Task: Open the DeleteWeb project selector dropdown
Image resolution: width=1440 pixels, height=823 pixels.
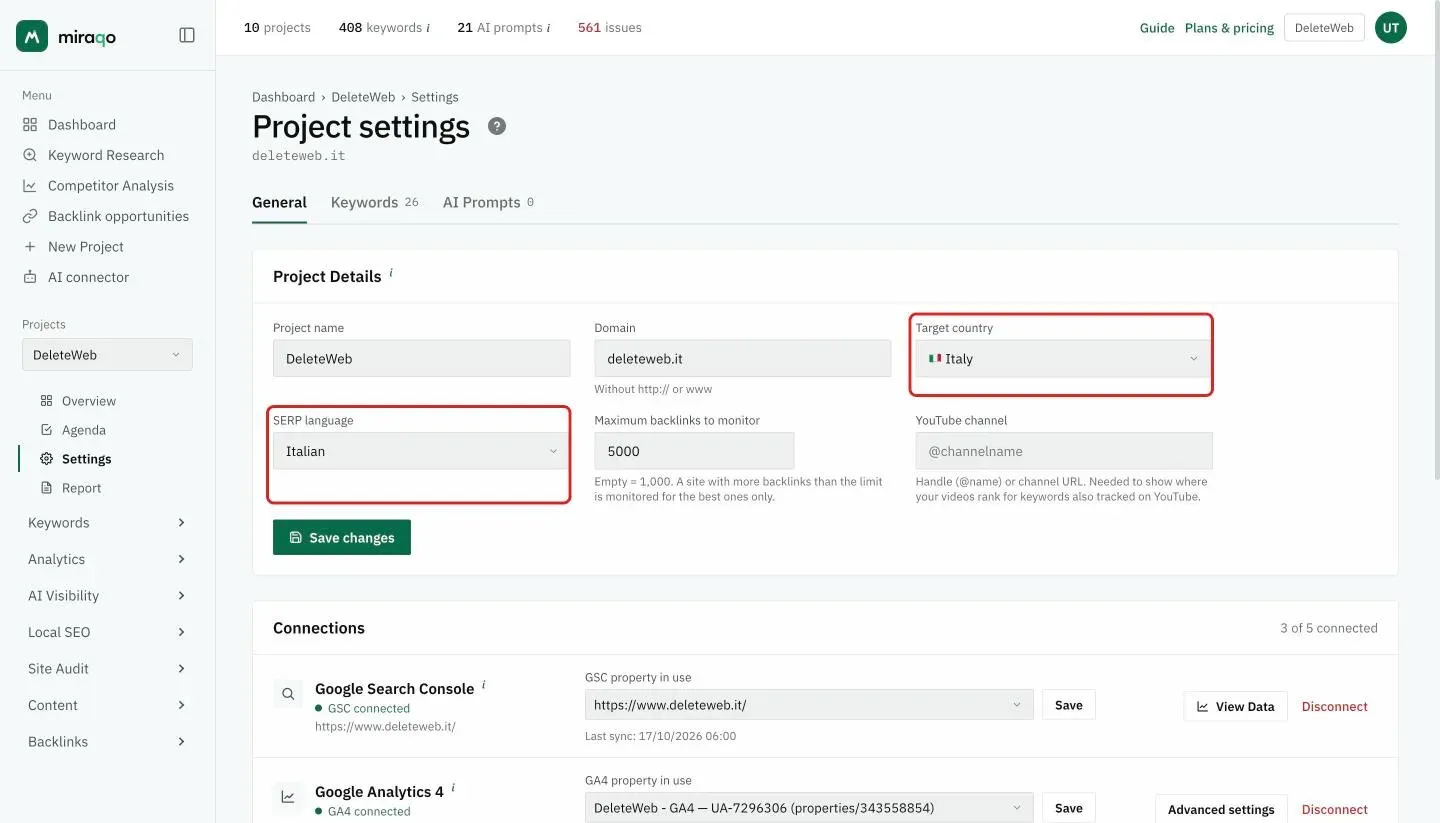Action: [107, 355]
